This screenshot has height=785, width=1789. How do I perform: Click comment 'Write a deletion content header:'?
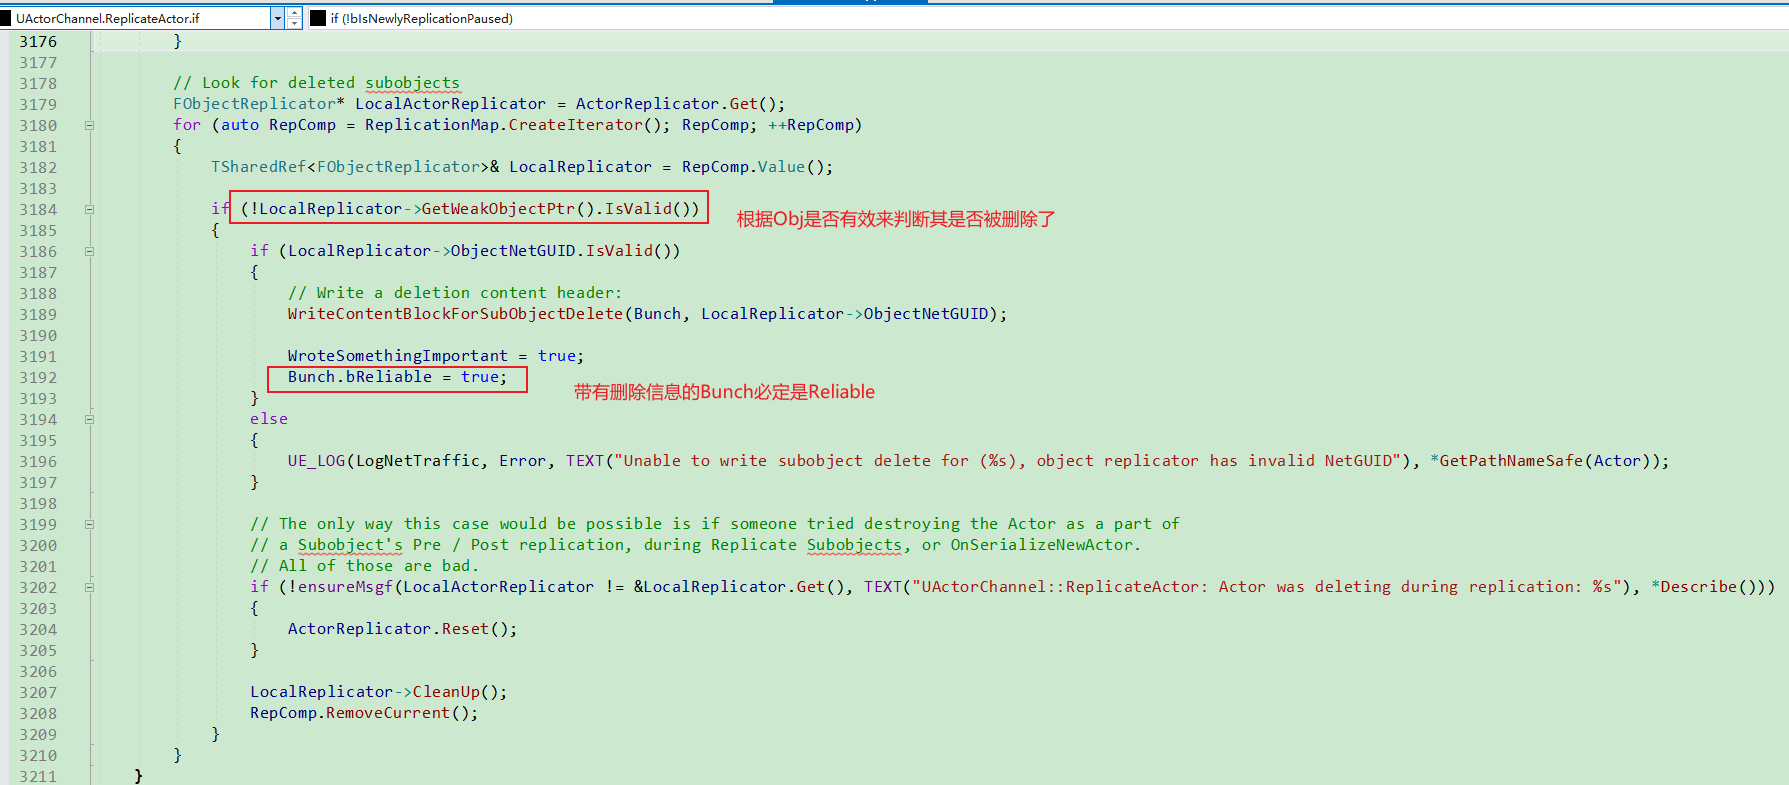pyautogui.click(x=455, y=293)
